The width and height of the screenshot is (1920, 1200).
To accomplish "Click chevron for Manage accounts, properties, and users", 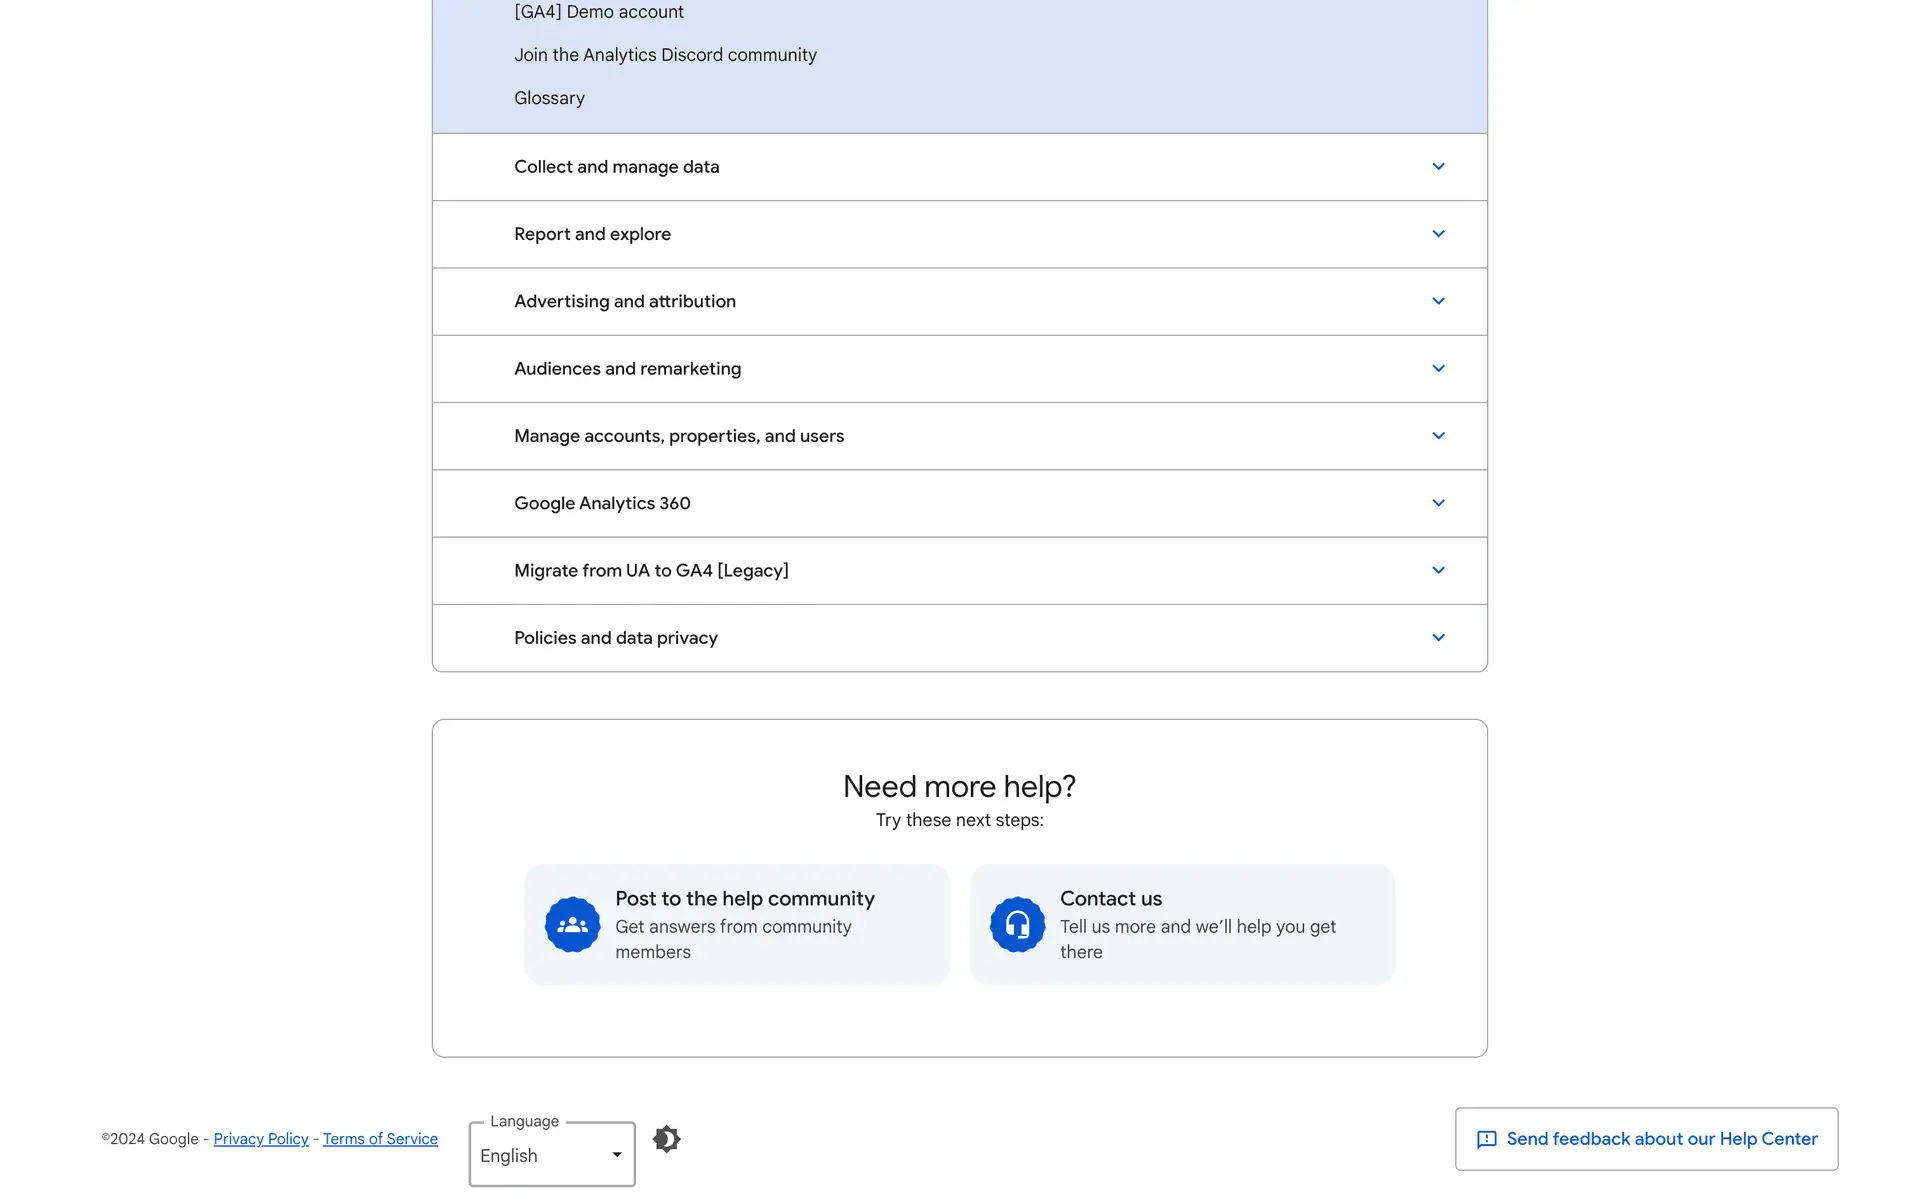I will [x=1438, y=436].
